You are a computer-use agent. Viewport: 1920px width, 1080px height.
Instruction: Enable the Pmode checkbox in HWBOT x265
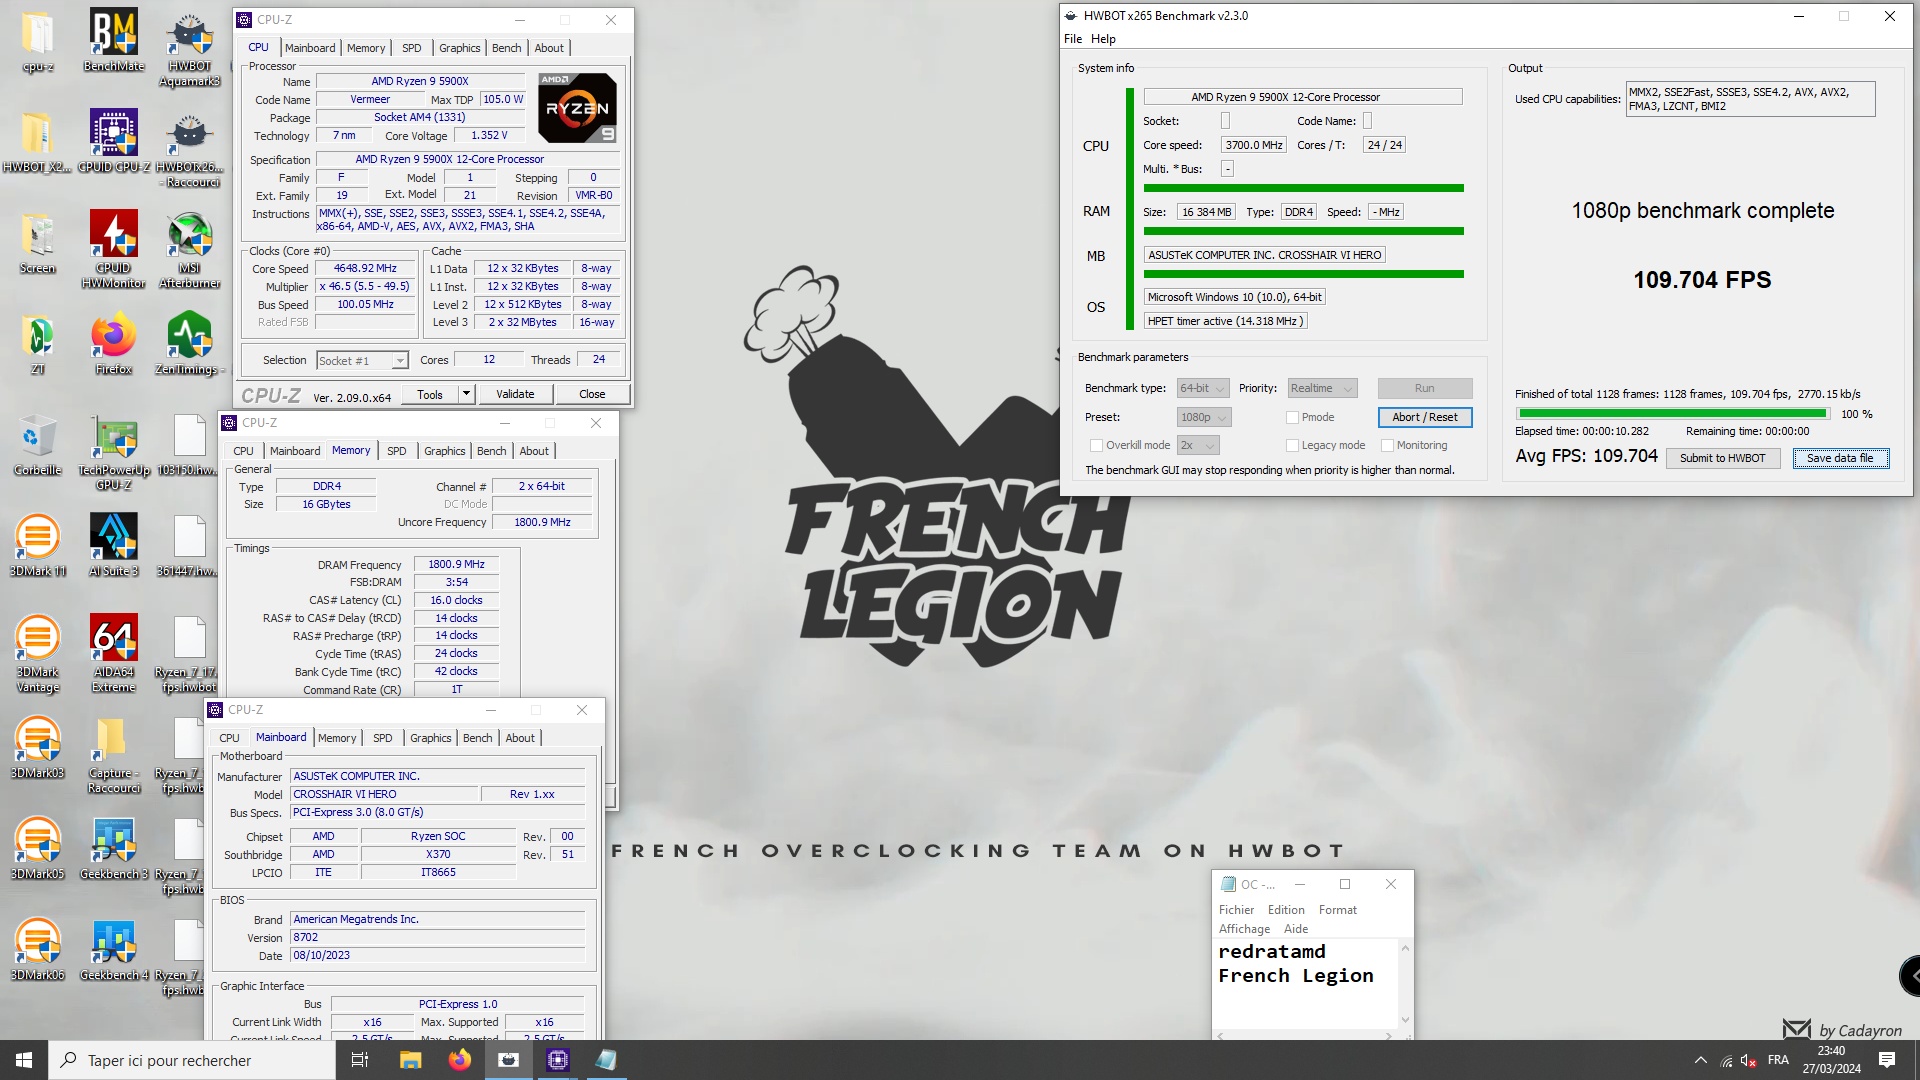point(1292,417)
